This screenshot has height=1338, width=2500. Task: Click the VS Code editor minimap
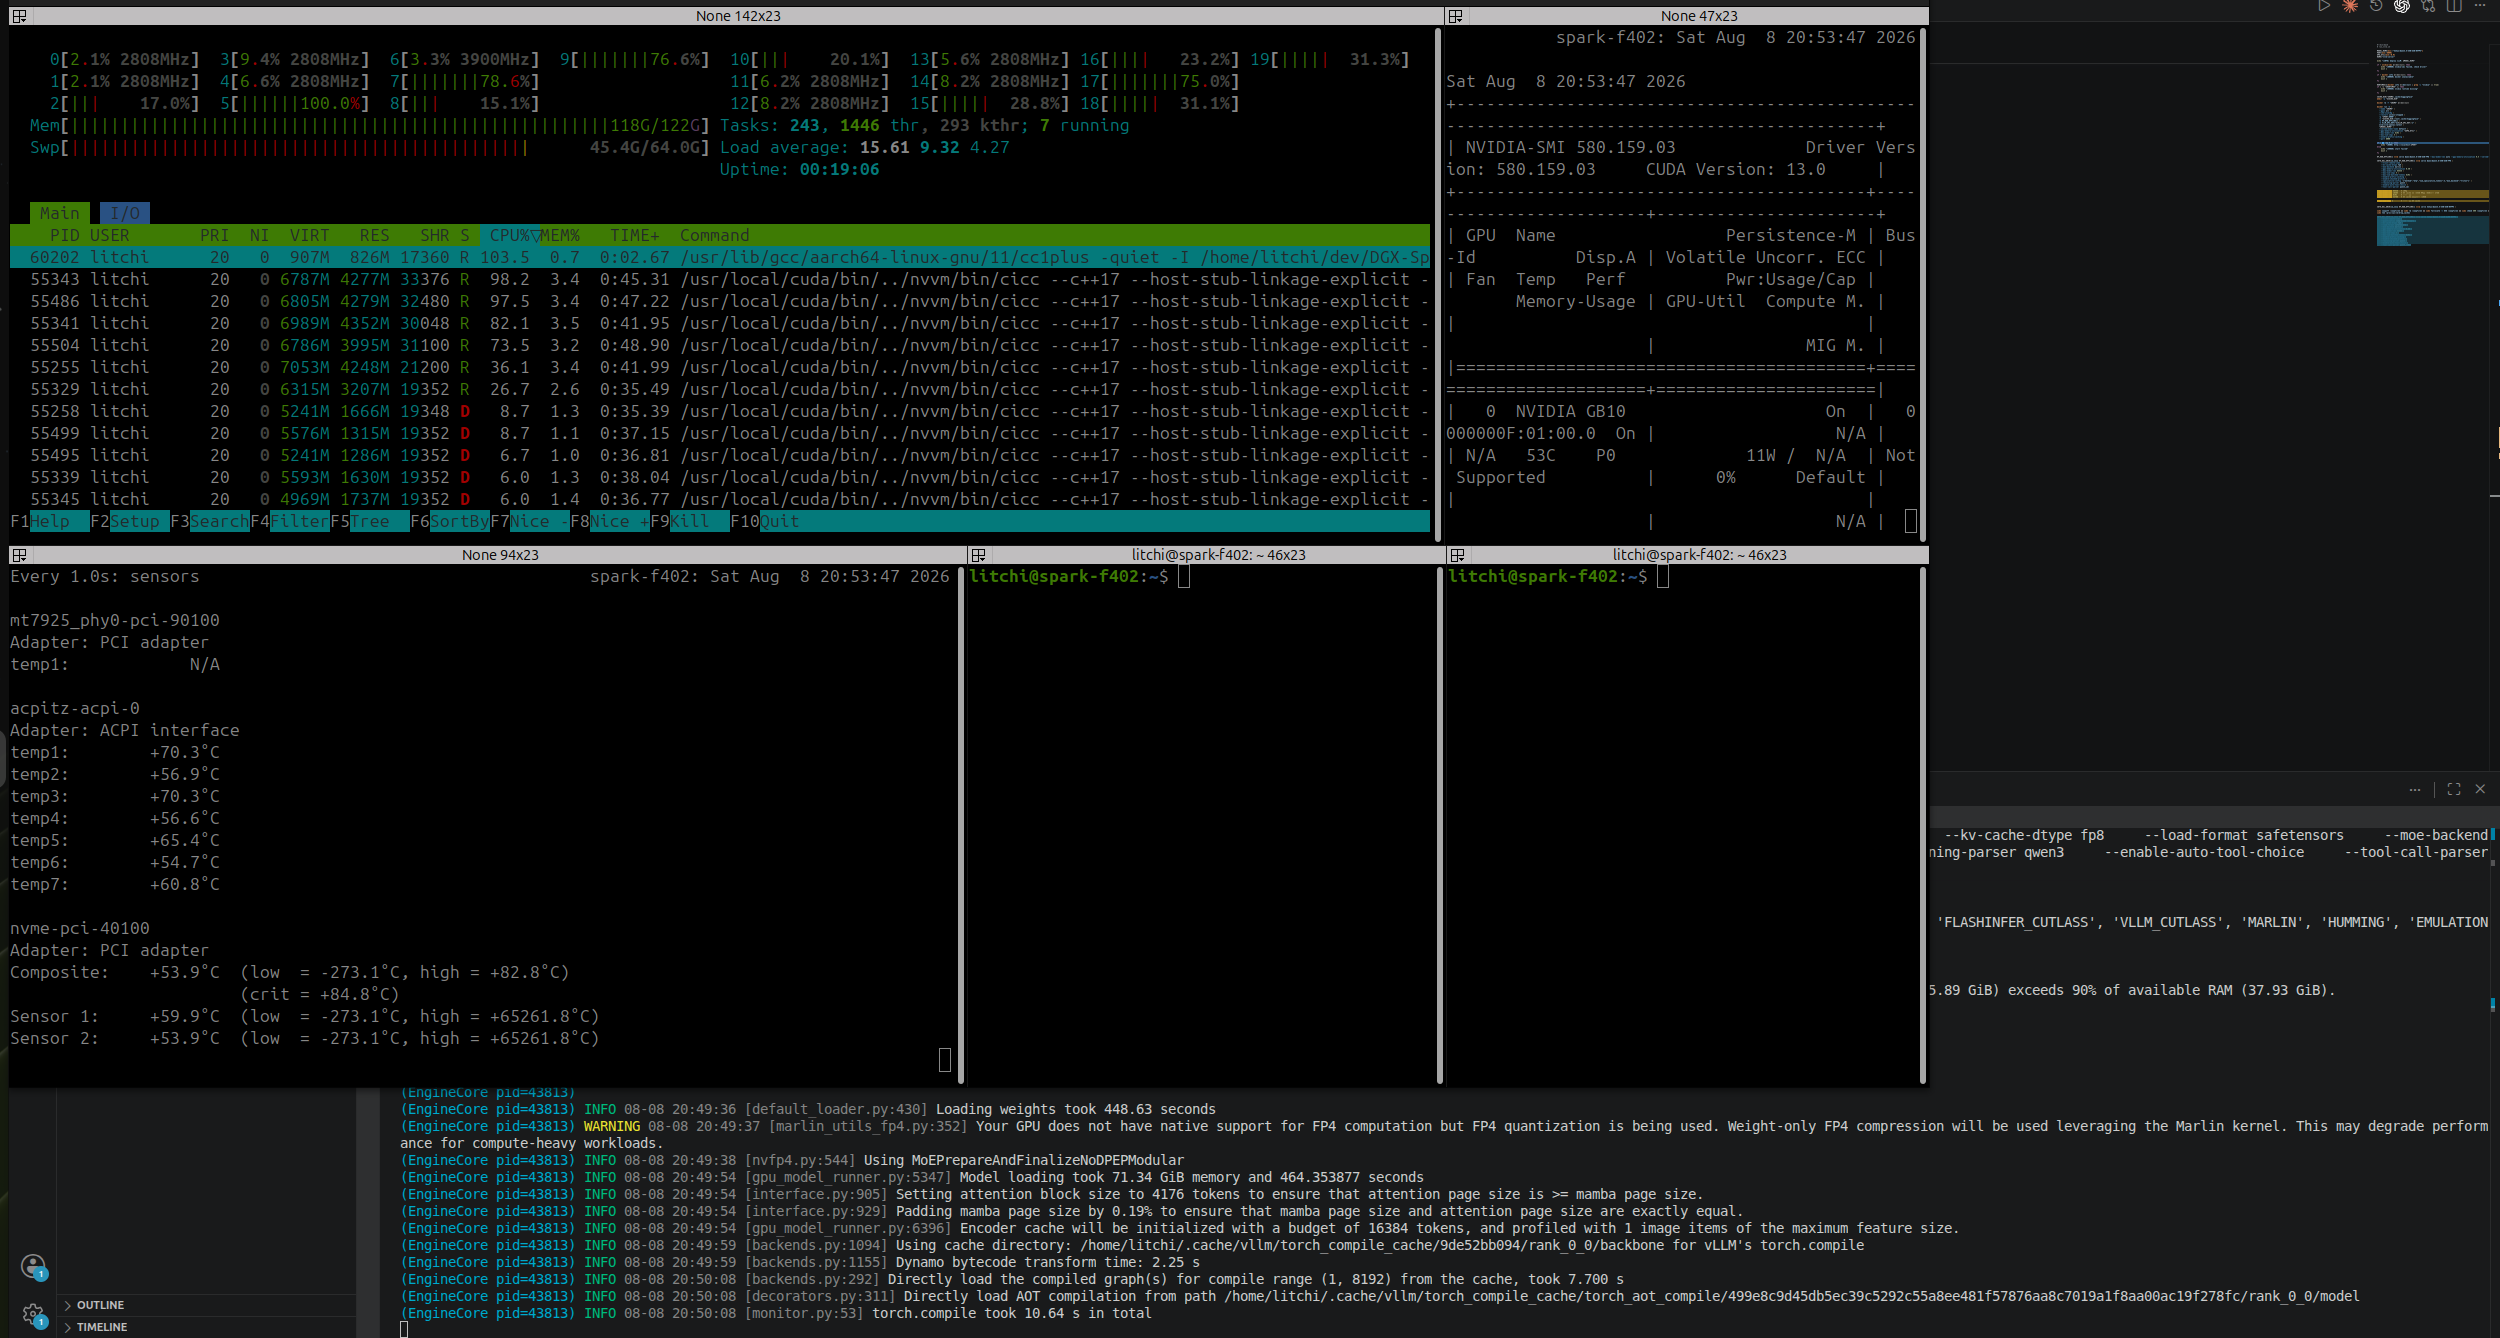tap(2433, 145)
